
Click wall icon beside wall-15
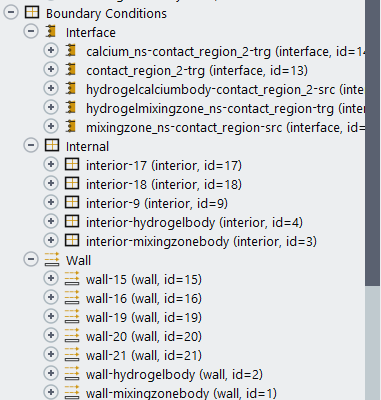[x=72, y=278]
